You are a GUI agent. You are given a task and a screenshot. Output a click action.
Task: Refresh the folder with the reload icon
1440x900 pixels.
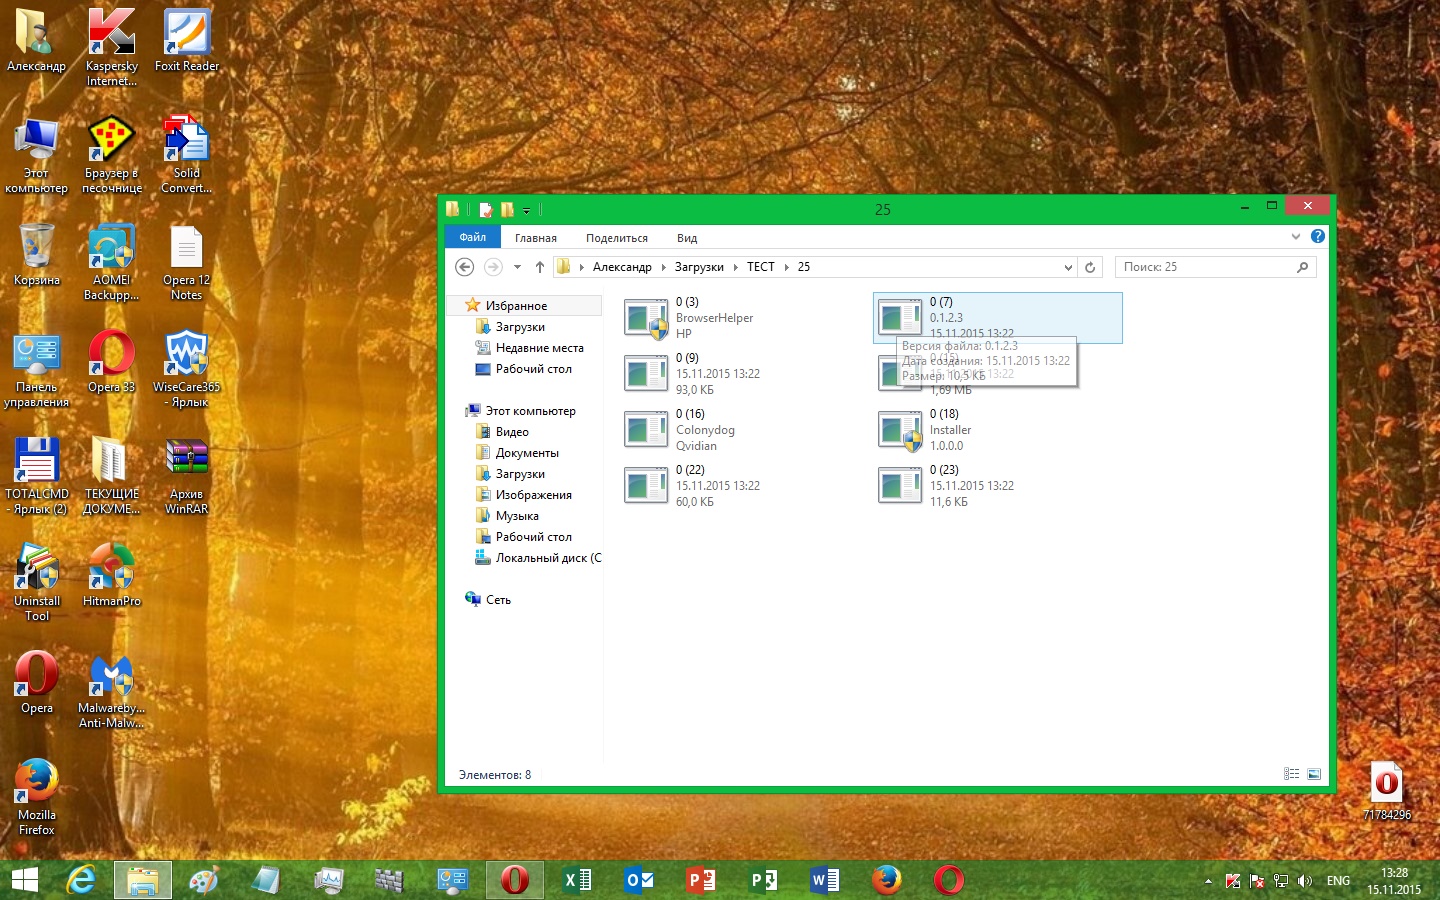(x=1090, y=267)
